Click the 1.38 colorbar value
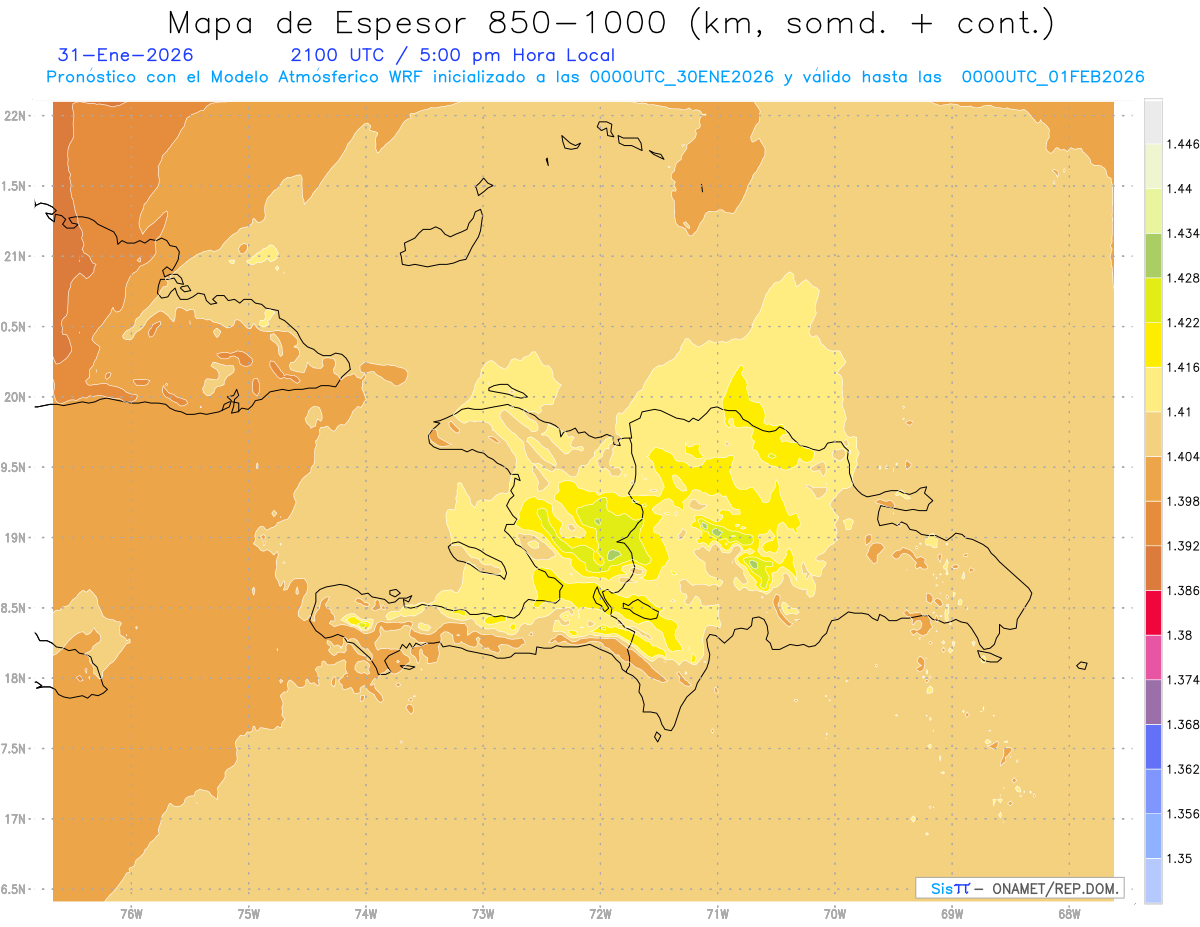 [1180, 635]
